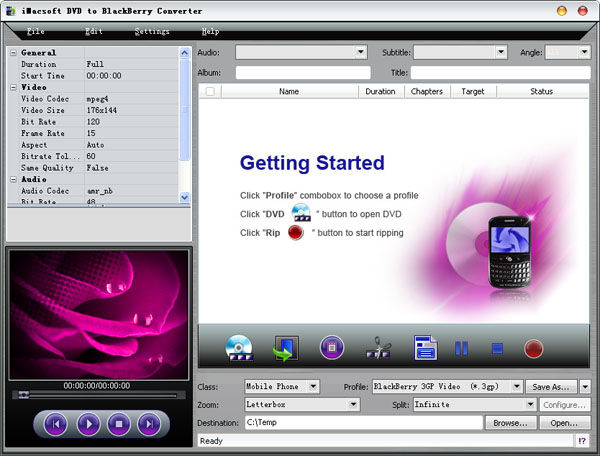
Task: Click the scissors trim toolbar icon
Action: [378, 347]
